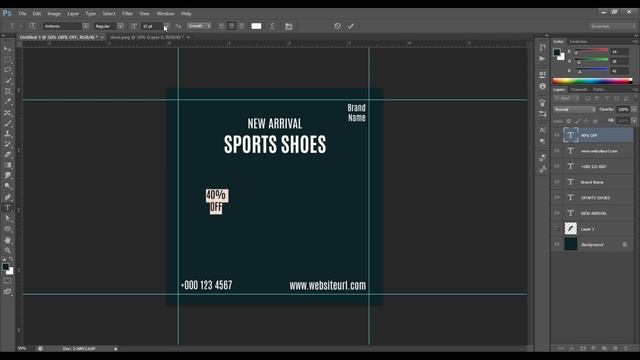The width and height of the screenshot is (640, 360).
Task: Right align the text
Action: pos(242,26)
